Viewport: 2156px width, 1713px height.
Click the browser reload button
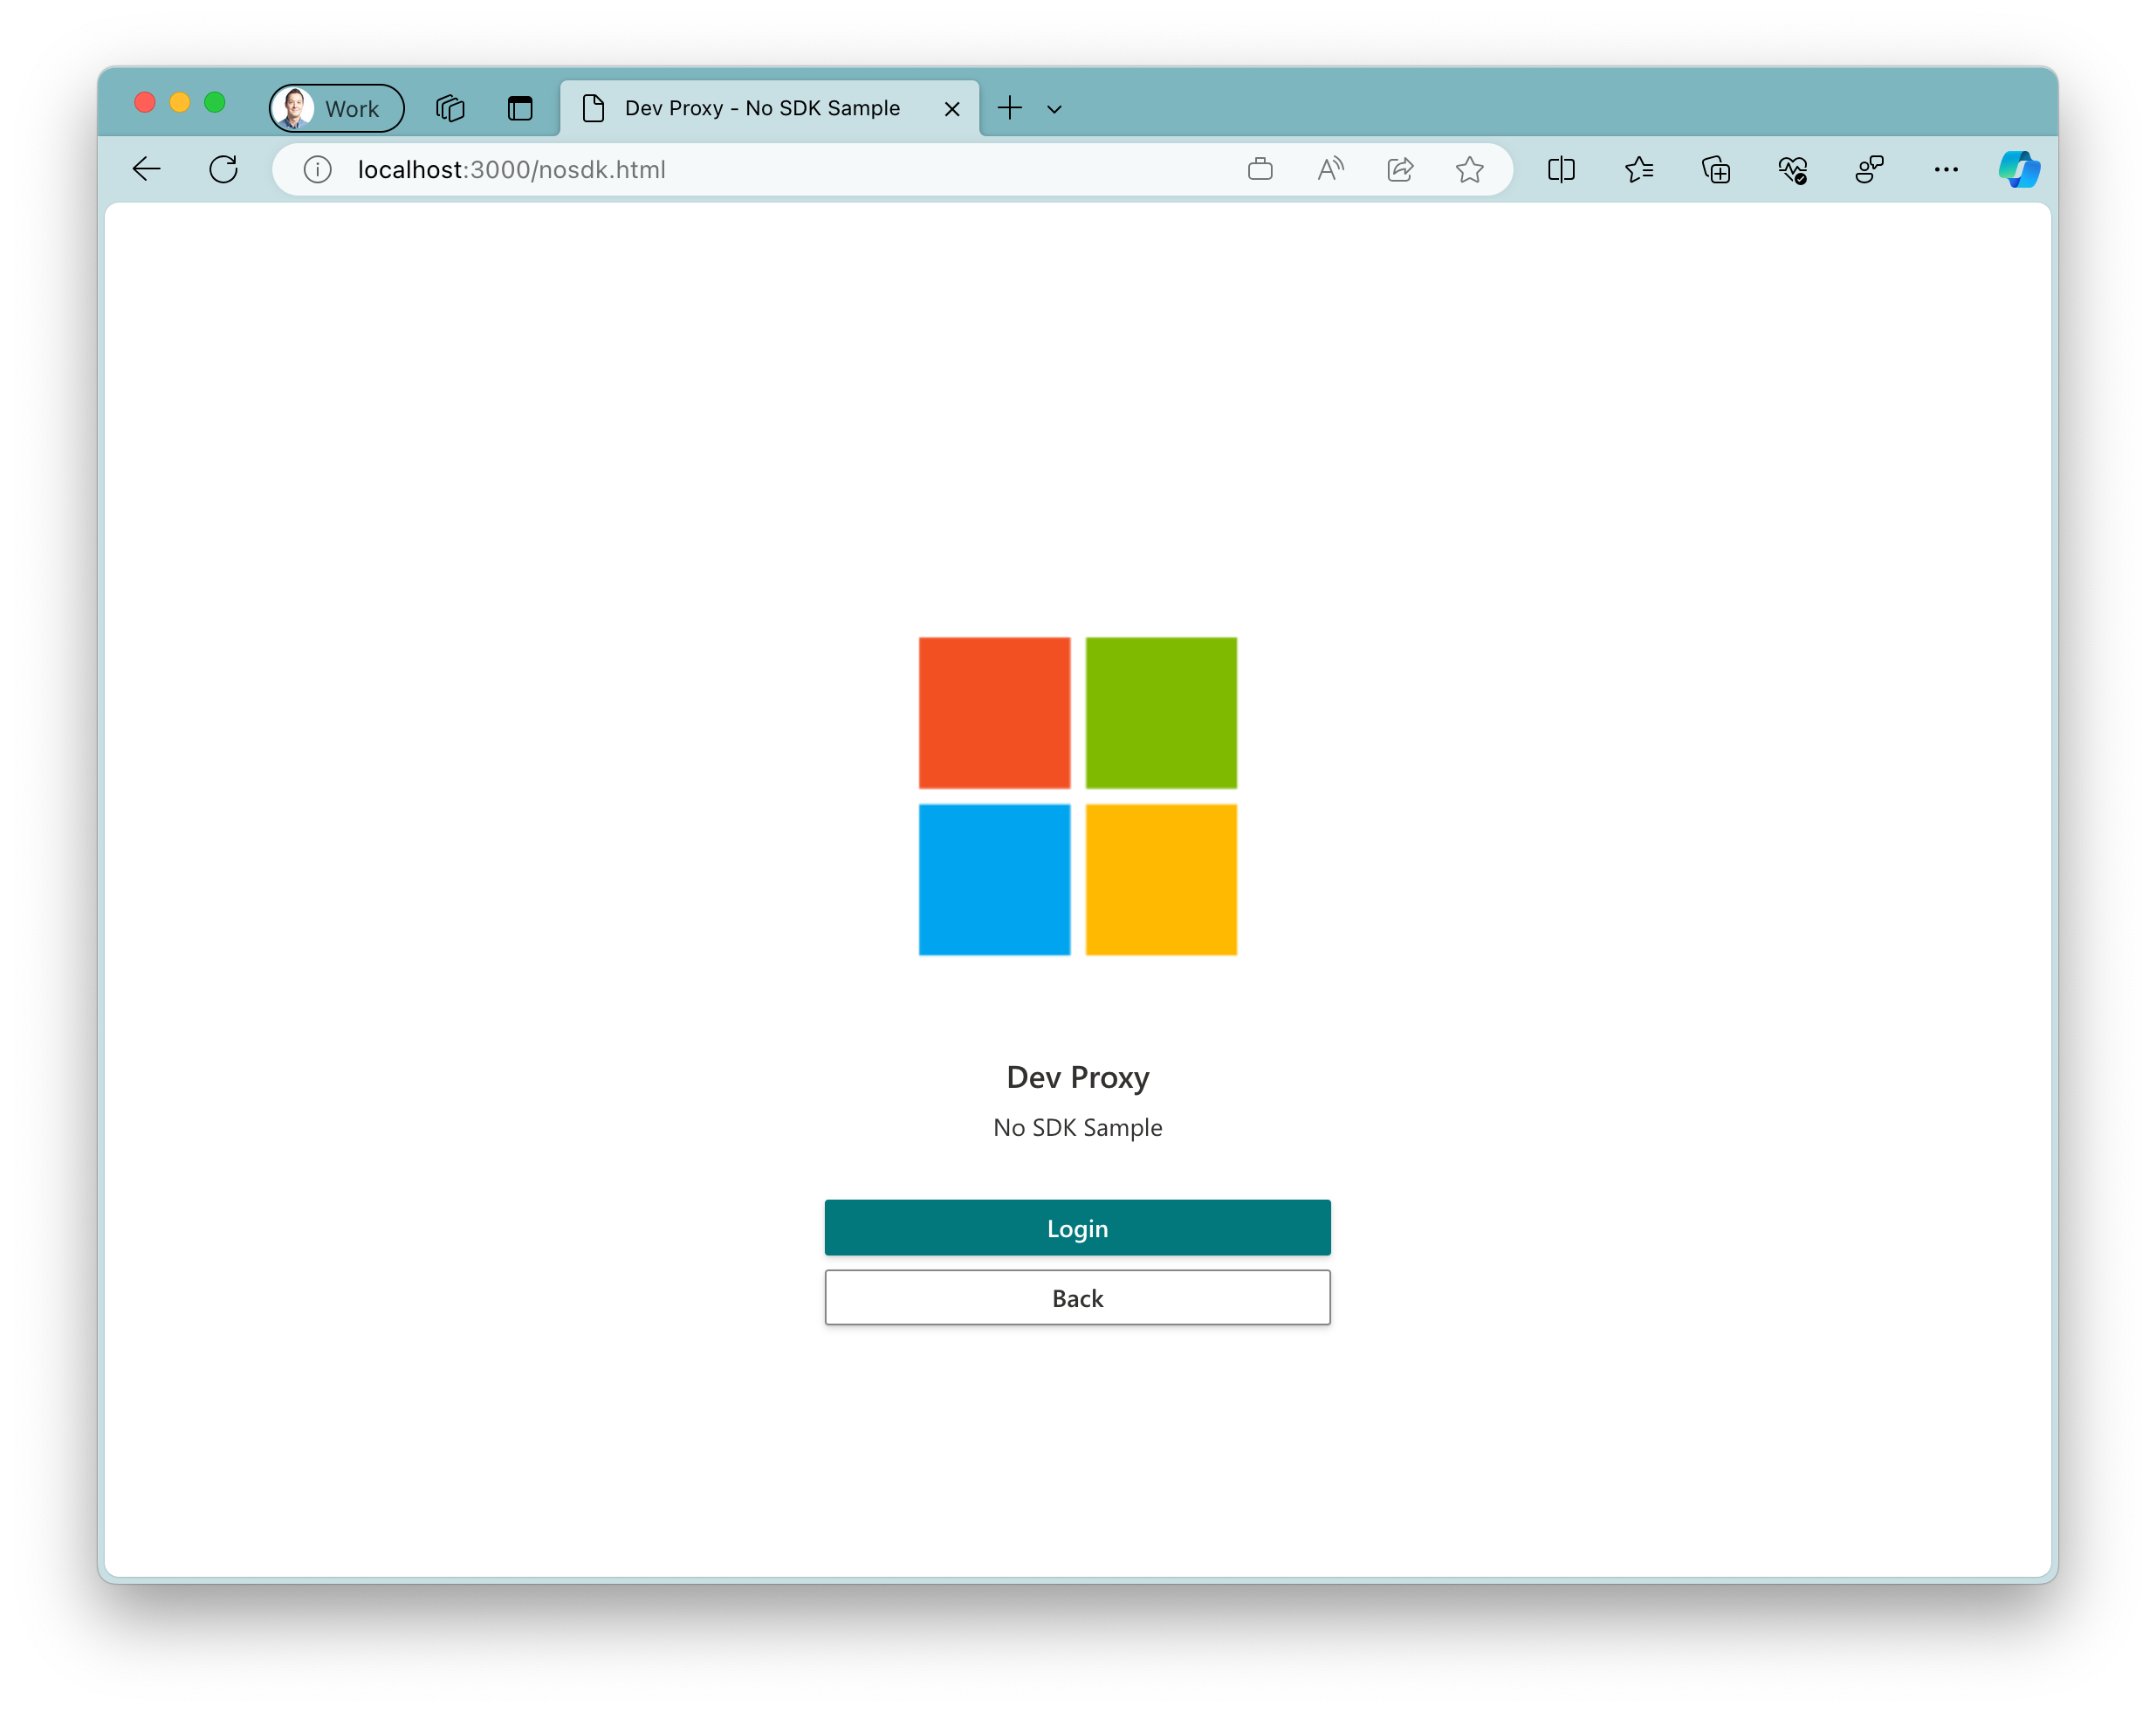[223, 168]
